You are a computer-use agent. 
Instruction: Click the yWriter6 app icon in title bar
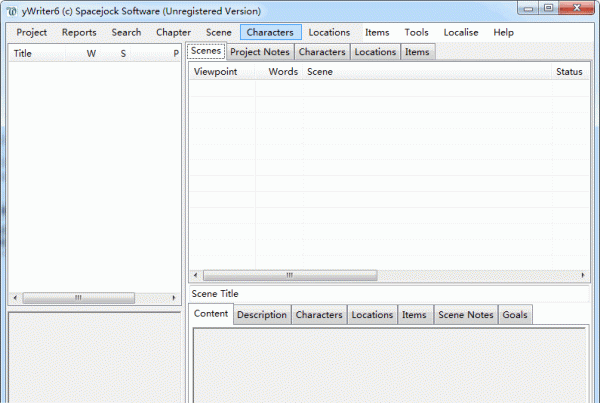click(11, 10)
